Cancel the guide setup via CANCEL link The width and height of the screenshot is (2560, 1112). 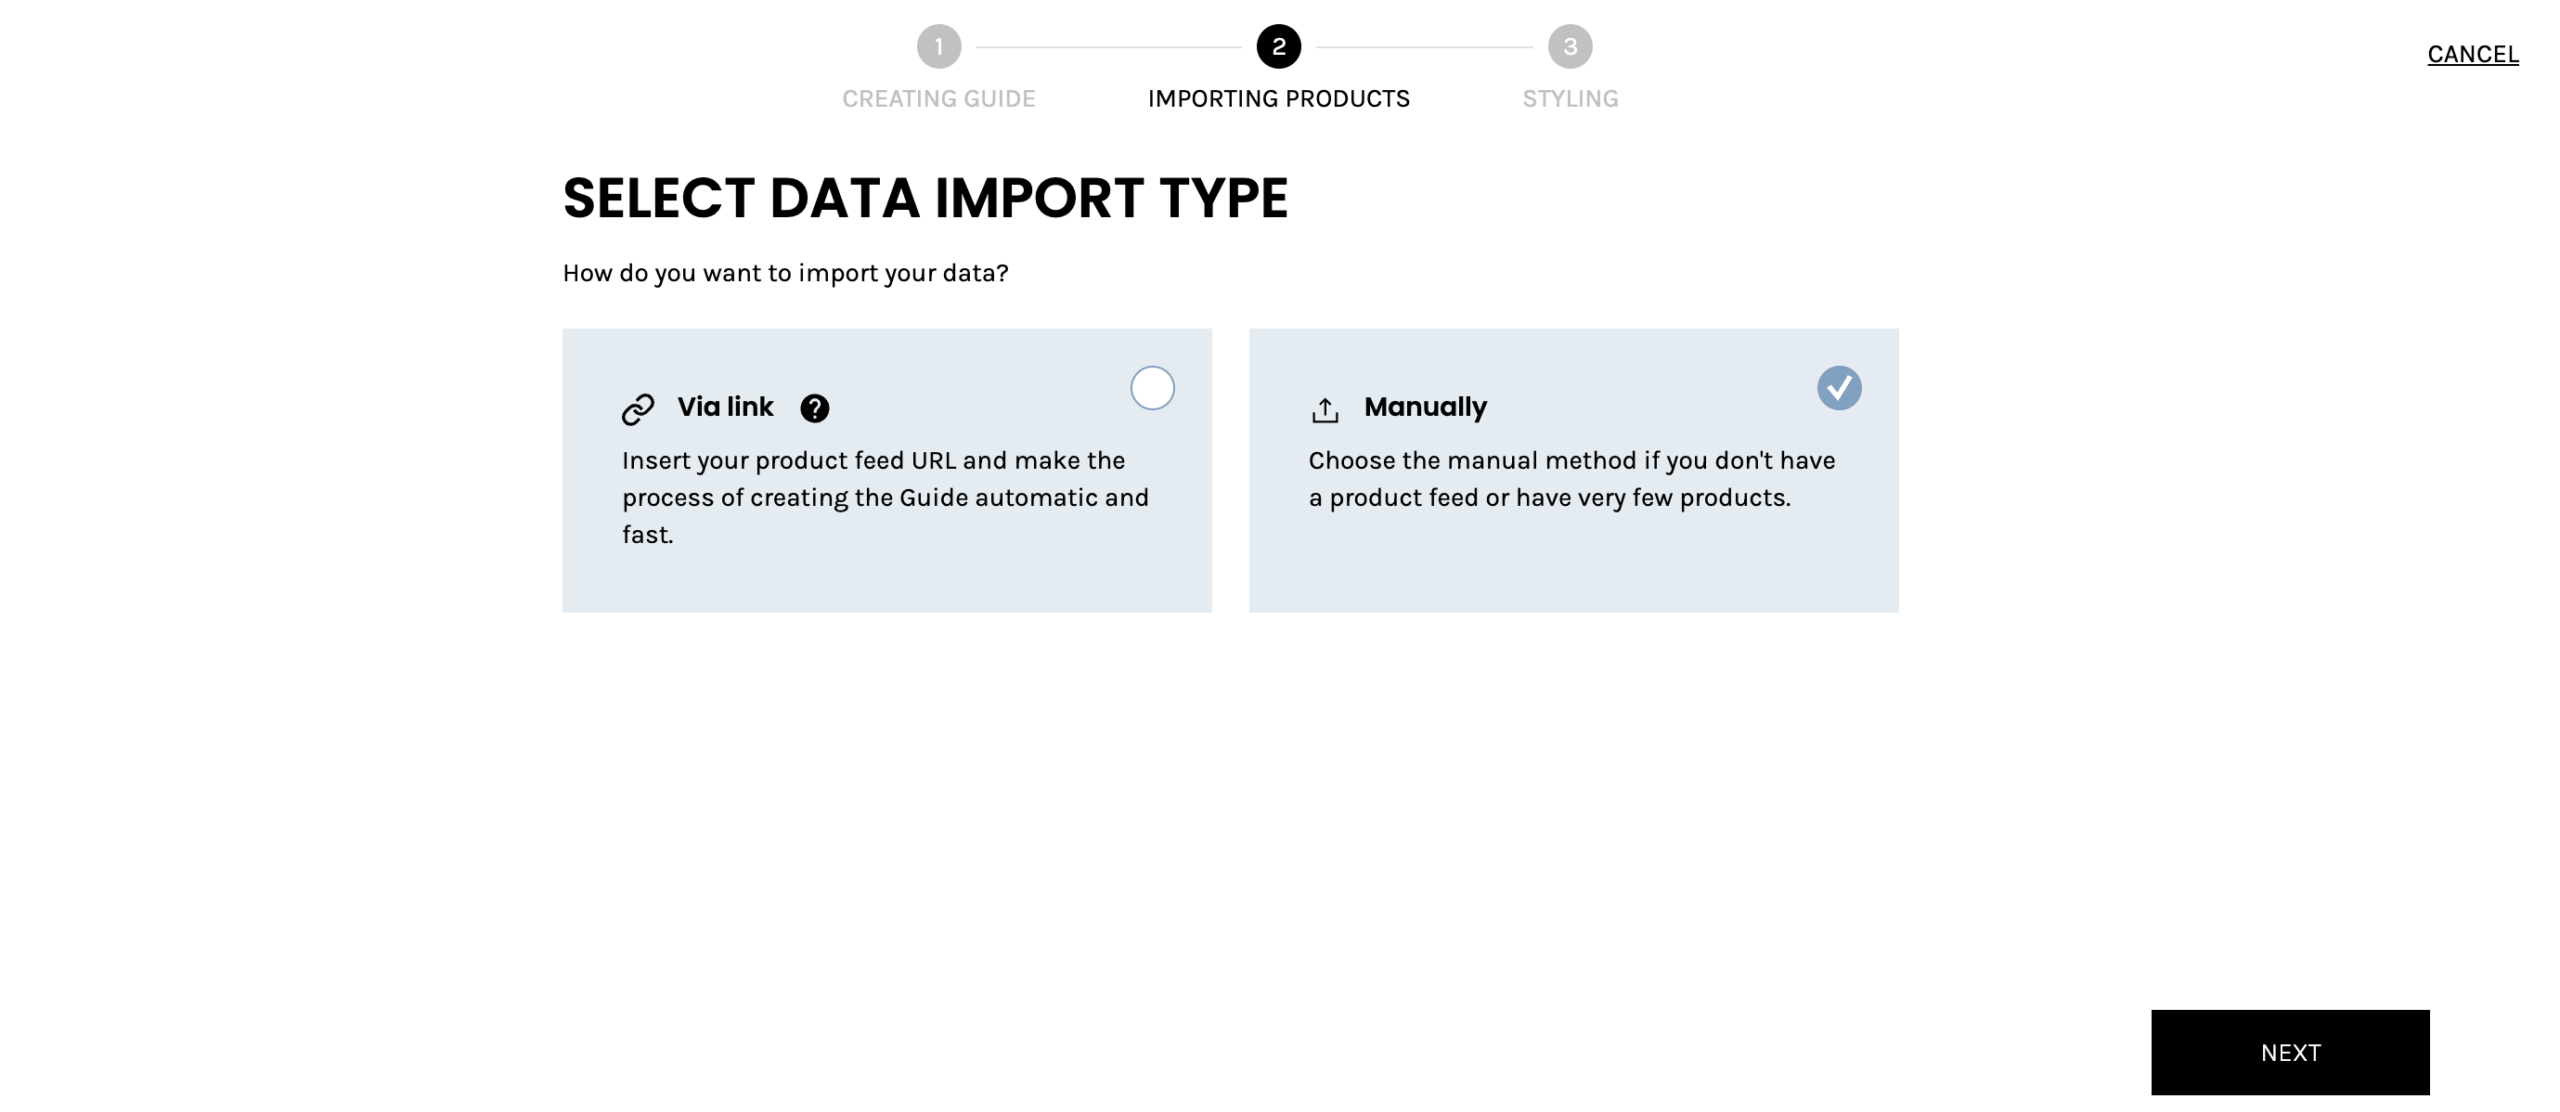coord(2473,53)
